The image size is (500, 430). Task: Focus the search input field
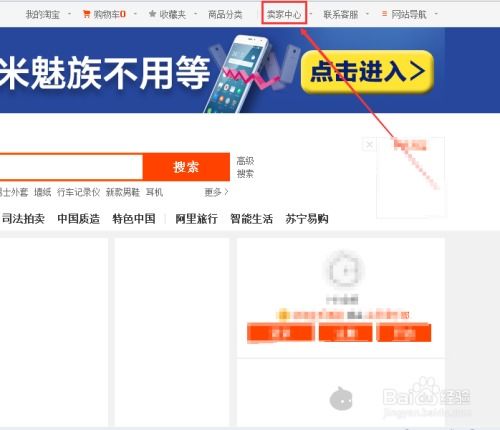pos(71,167)
